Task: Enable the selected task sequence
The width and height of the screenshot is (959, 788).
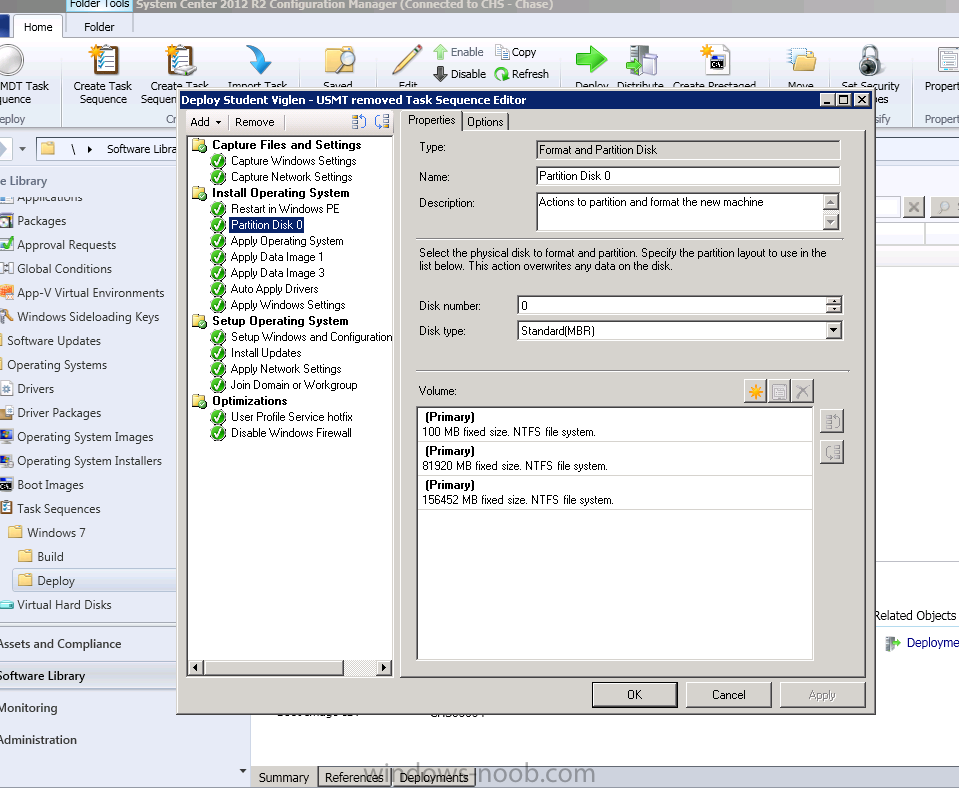Action: (x=459, y=52)
